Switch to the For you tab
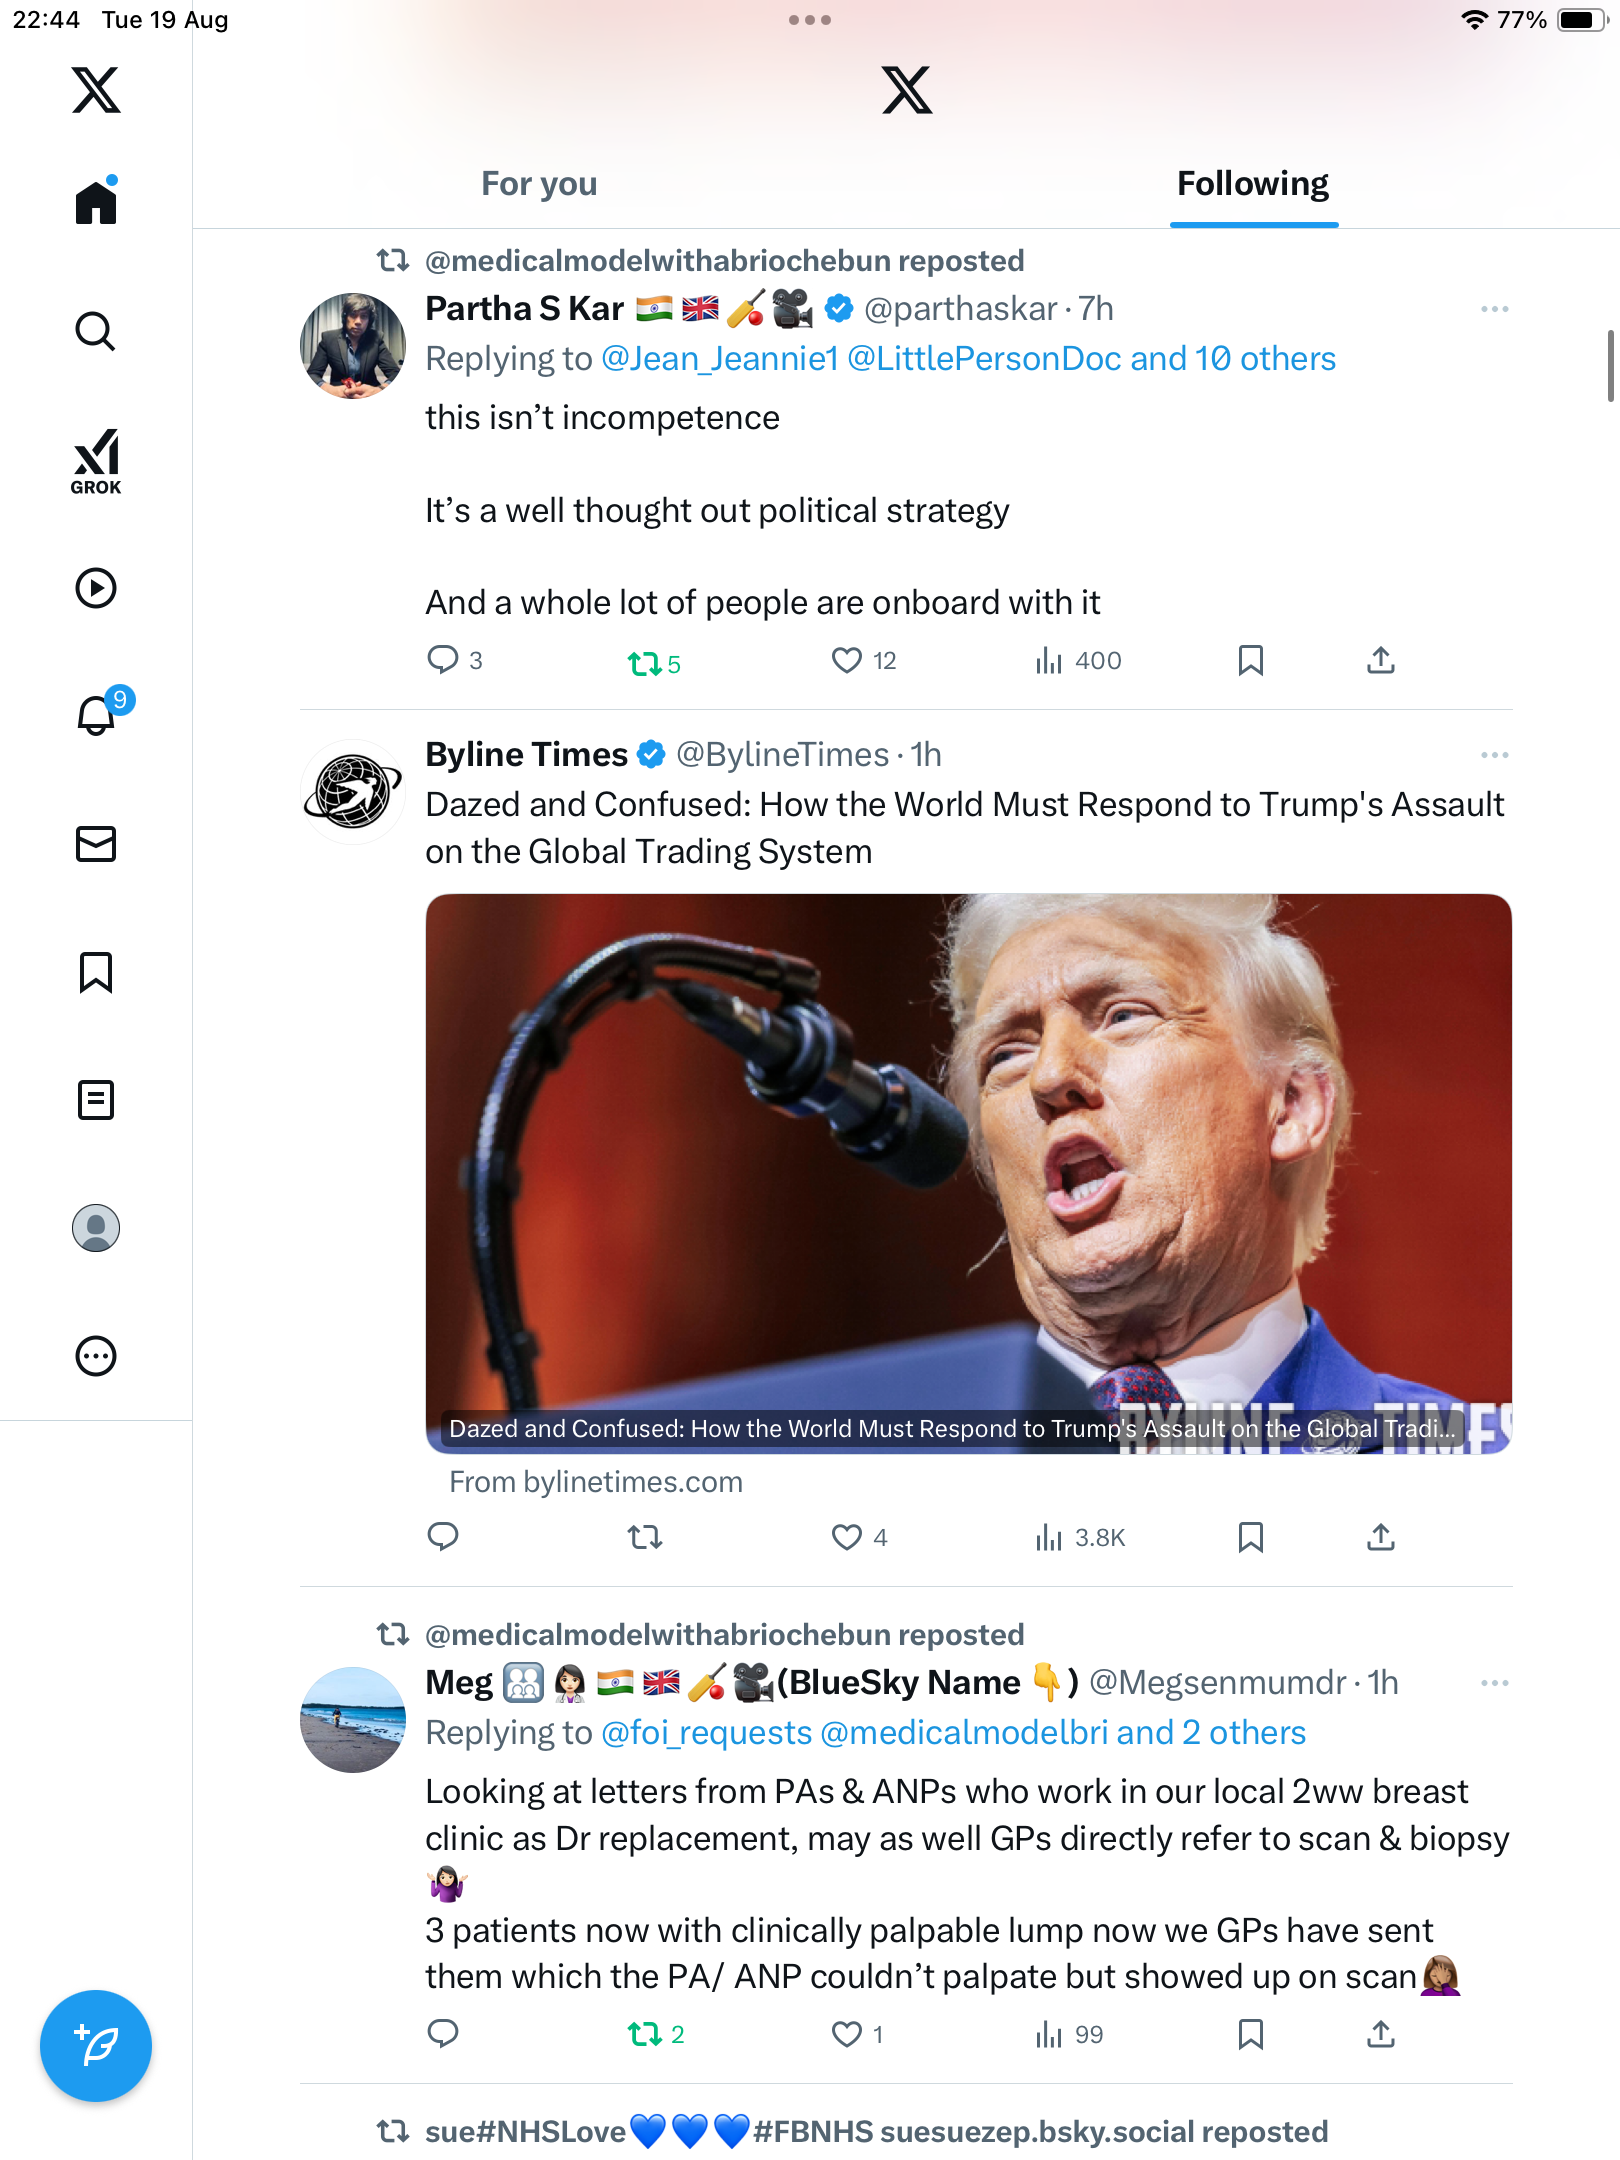1620x2160 pixels. [539, 184]
